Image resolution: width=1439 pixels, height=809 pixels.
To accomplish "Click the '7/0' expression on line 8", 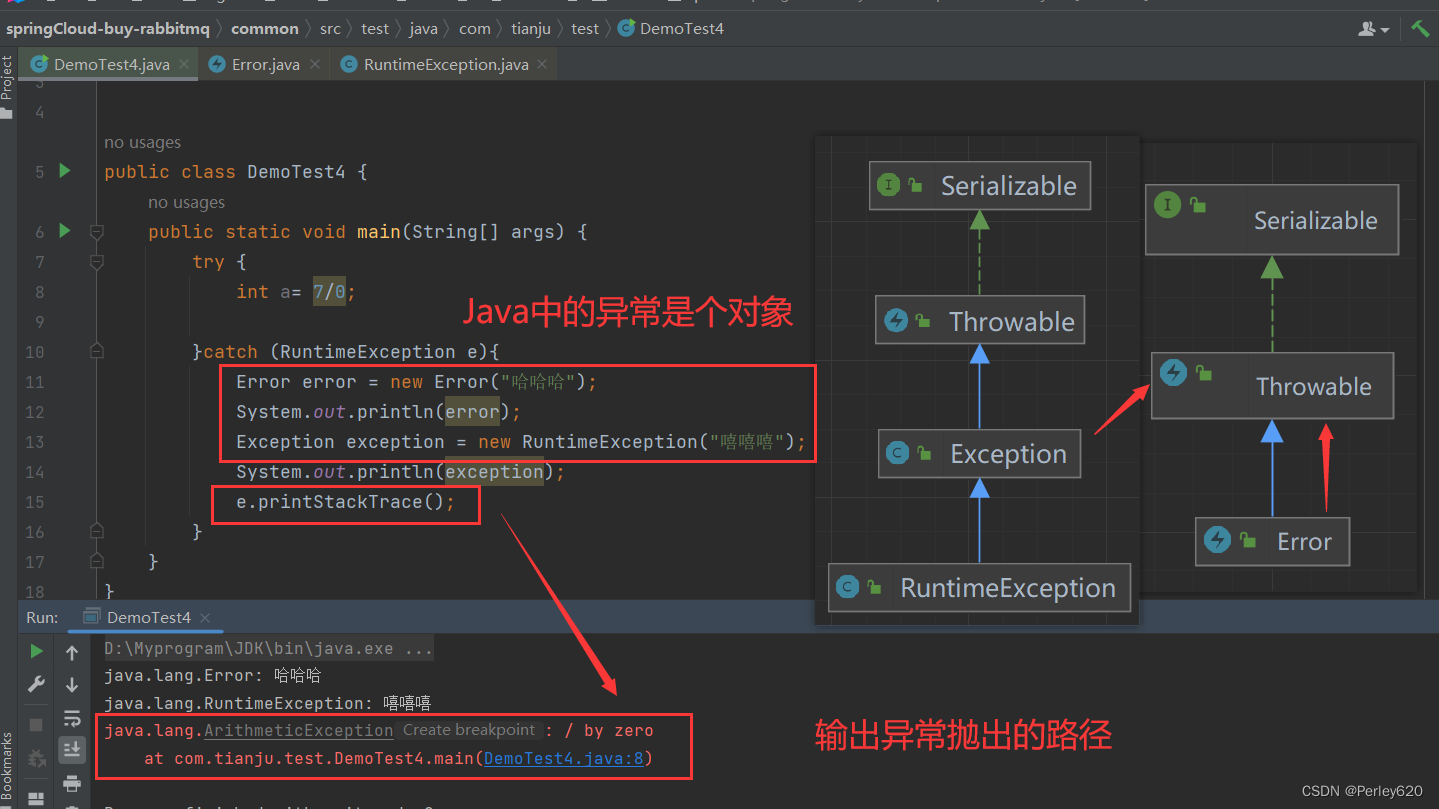I will click(x=329, y=292).
